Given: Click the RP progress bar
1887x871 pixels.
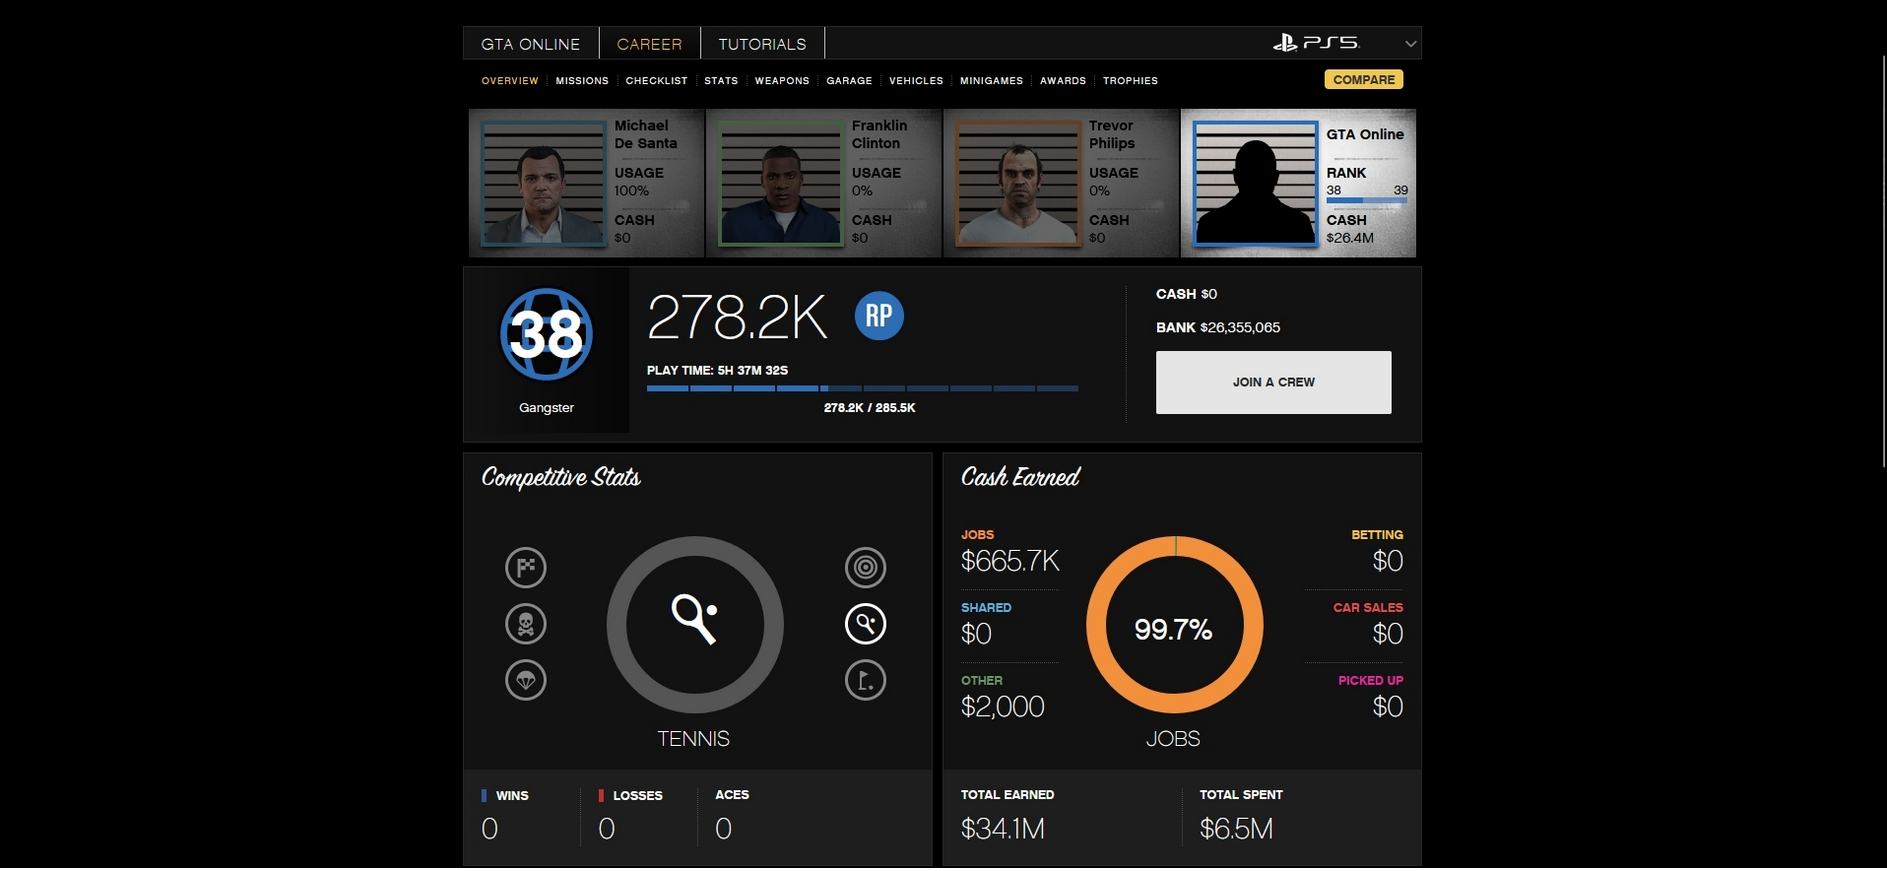Looking at the screenshot, I should pyautogui.click(x=862, y=388).
